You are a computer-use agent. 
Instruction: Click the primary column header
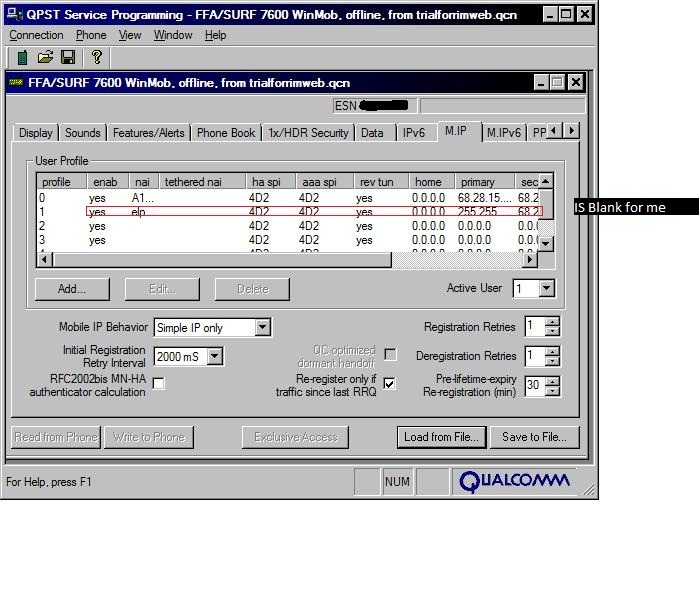click(485, 182)
